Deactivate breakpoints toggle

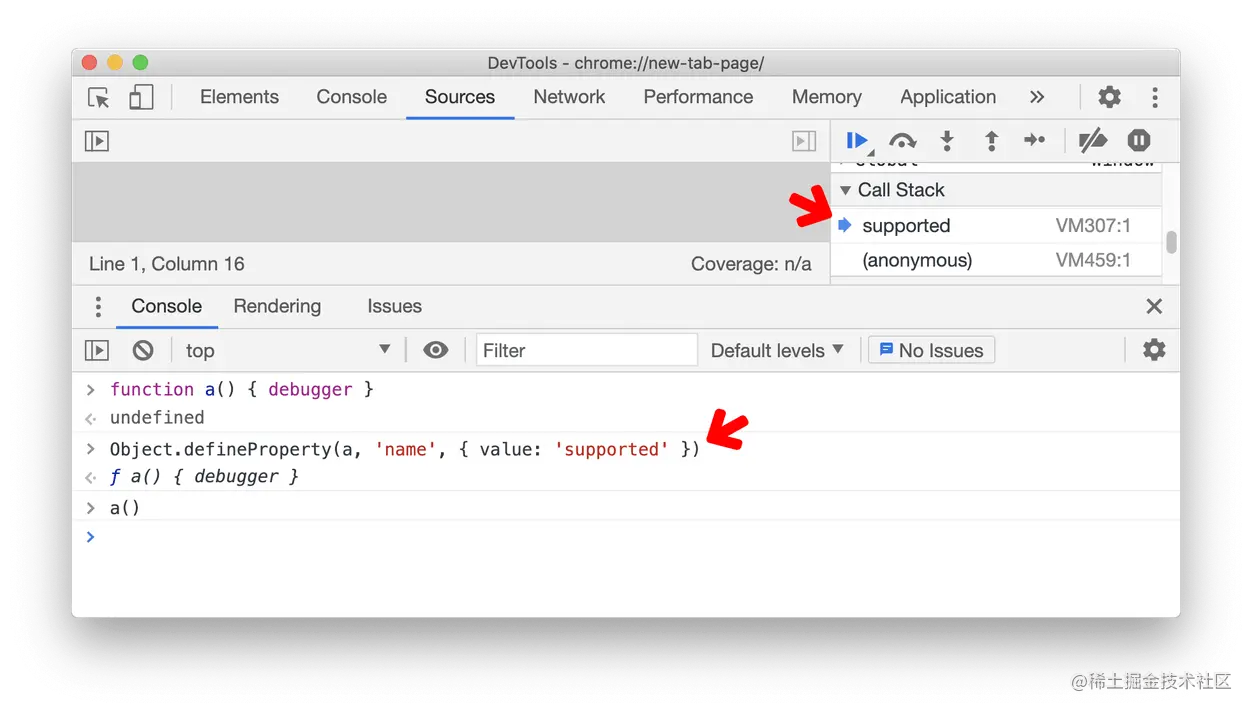pyautogui.click(x=1093, y=141)
